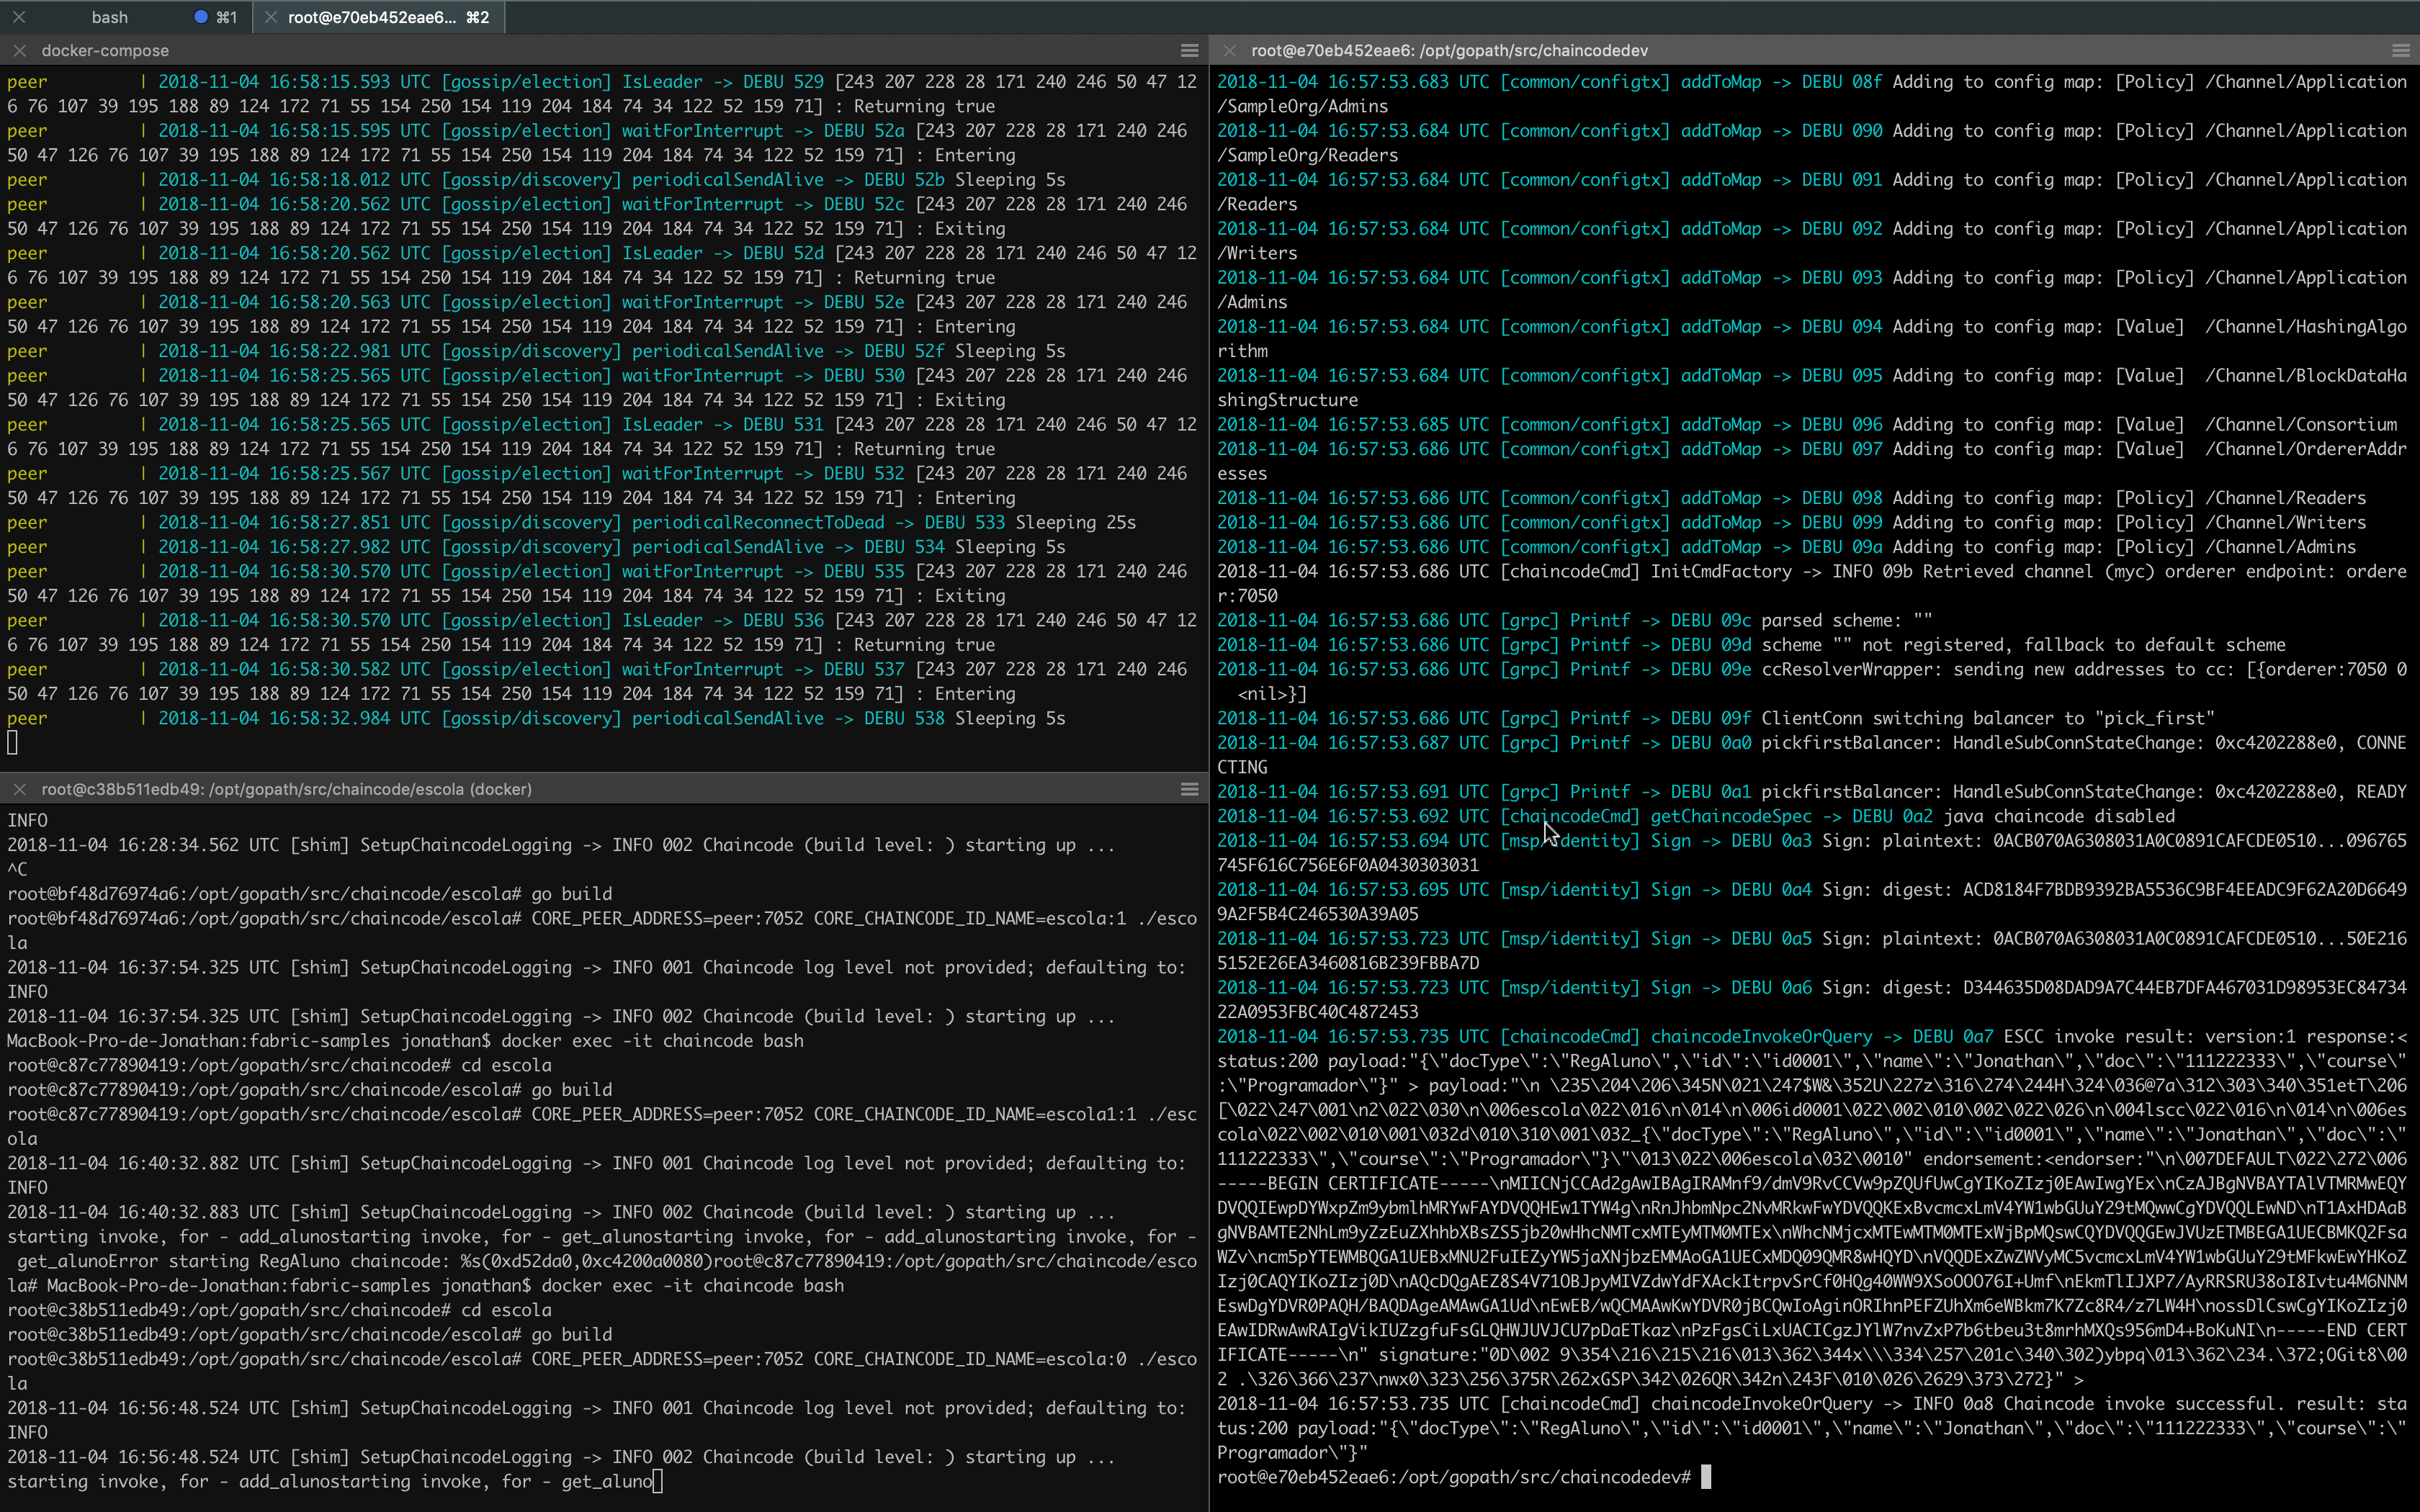Screen dimensions: 2420x1512
Task: Close the chaincodedev session pane
Action: pyautogui.click(x=1230, y=50)
